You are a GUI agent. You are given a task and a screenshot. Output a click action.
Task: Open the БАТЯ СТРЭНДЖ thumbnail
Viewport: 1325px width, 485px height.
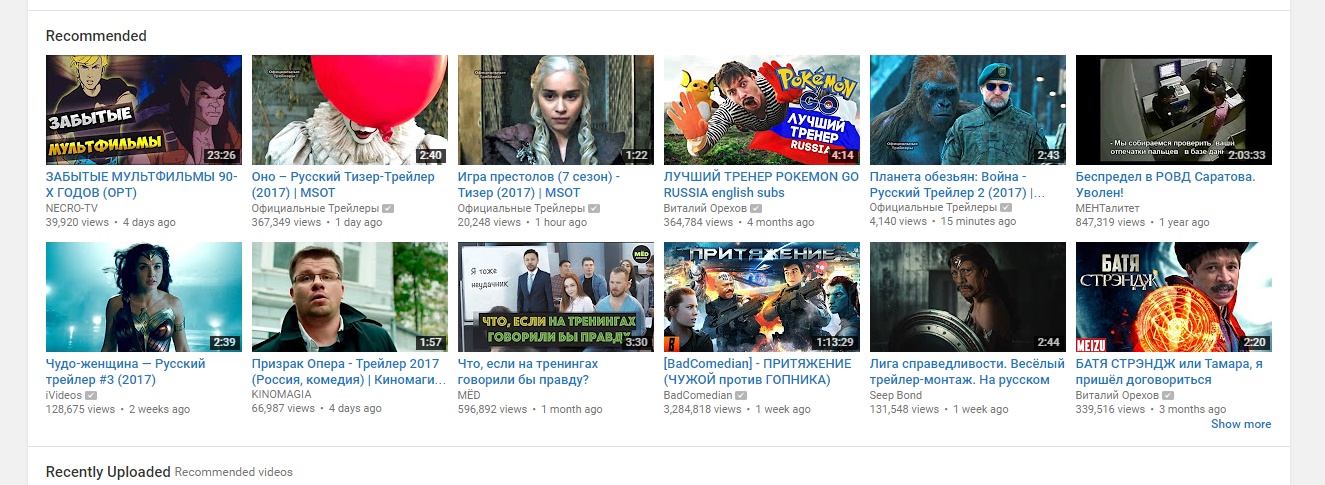(x=1174, y=297)
